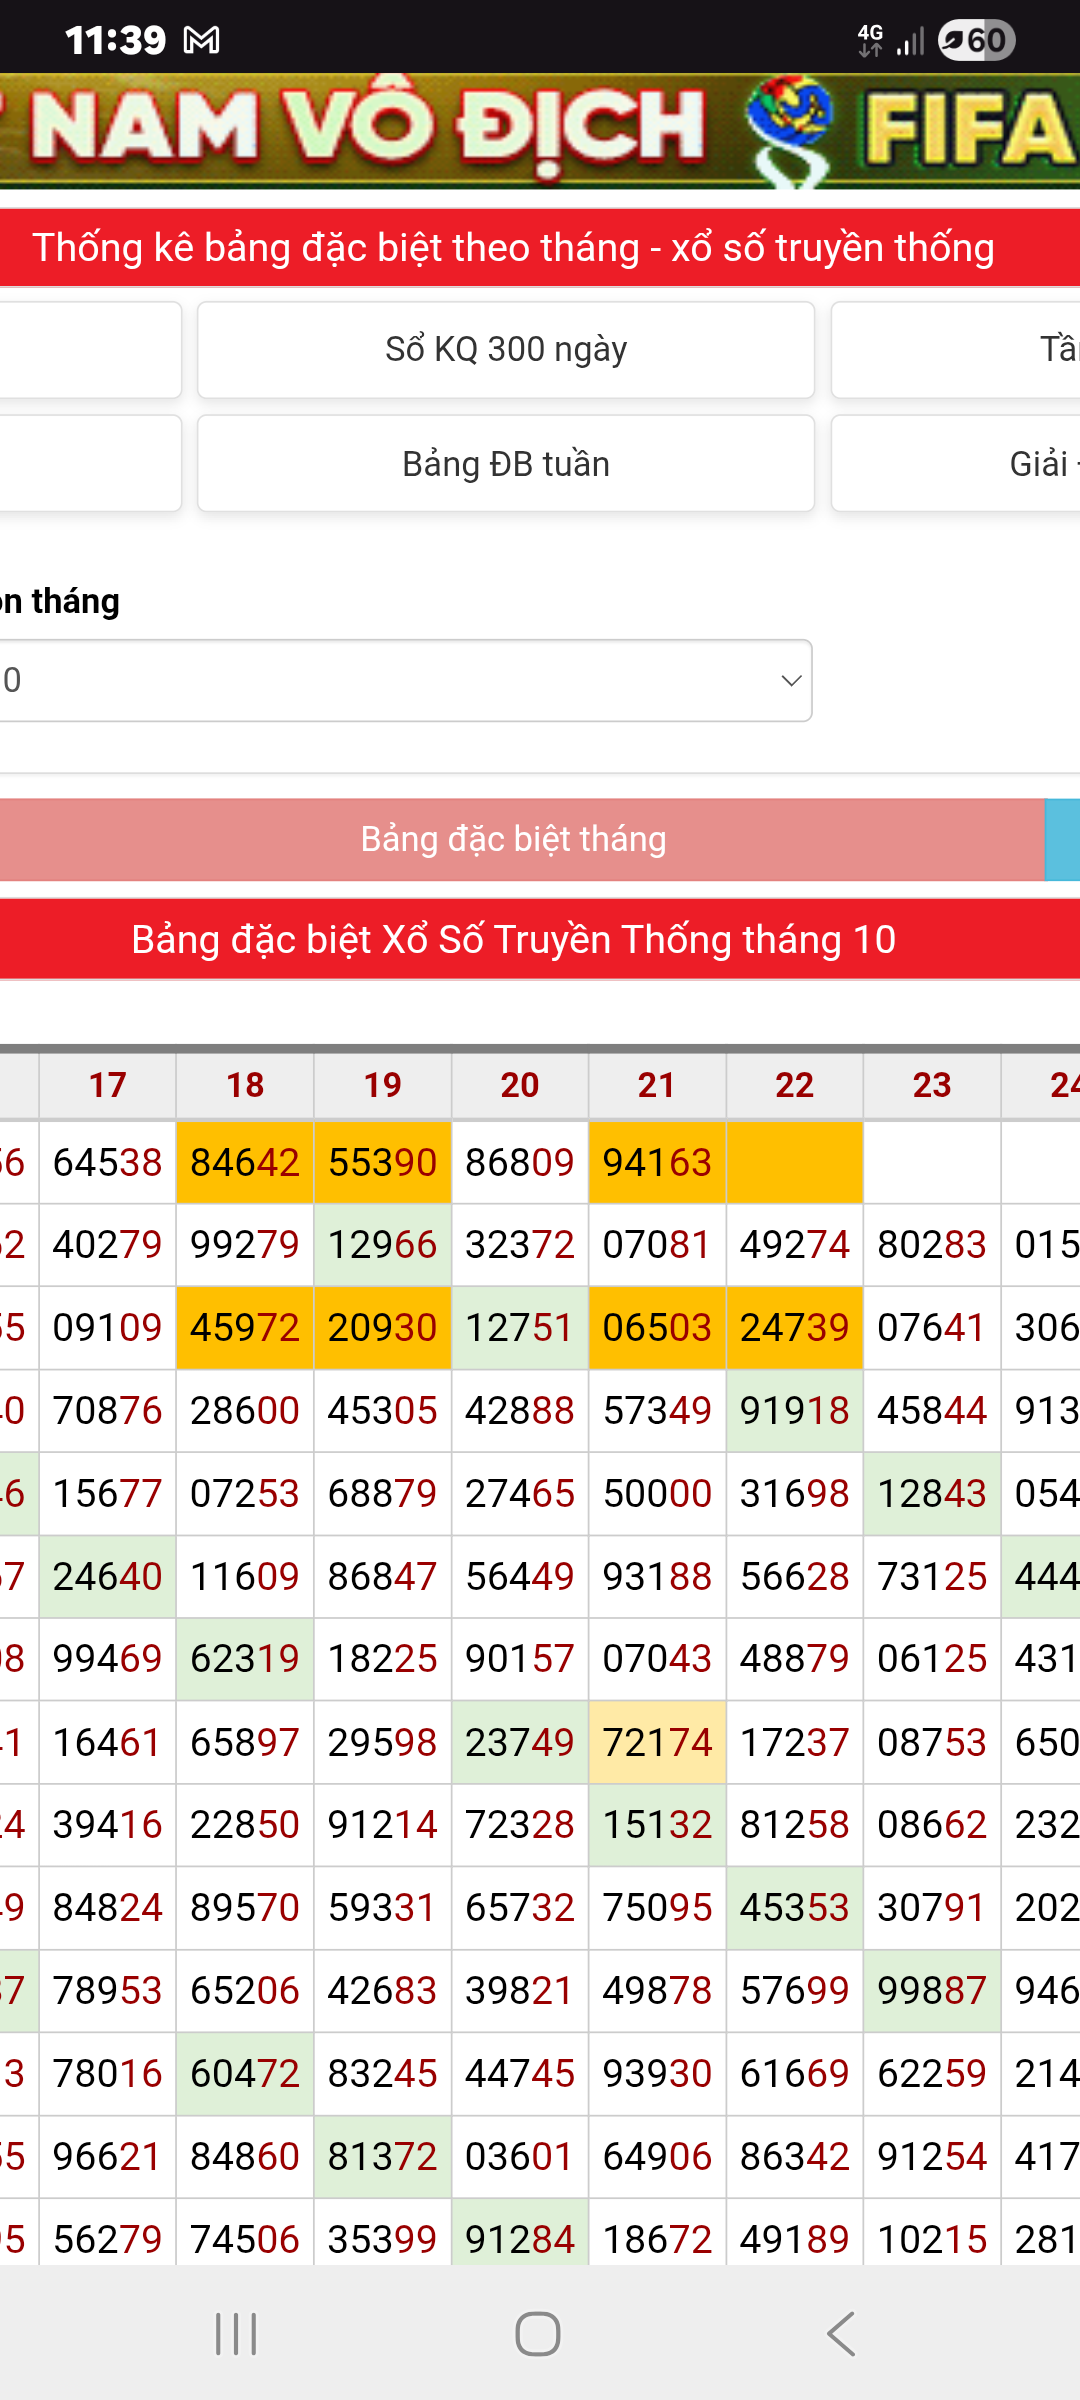
Task: Click the column header 18
Action: tap(245, 1085)
